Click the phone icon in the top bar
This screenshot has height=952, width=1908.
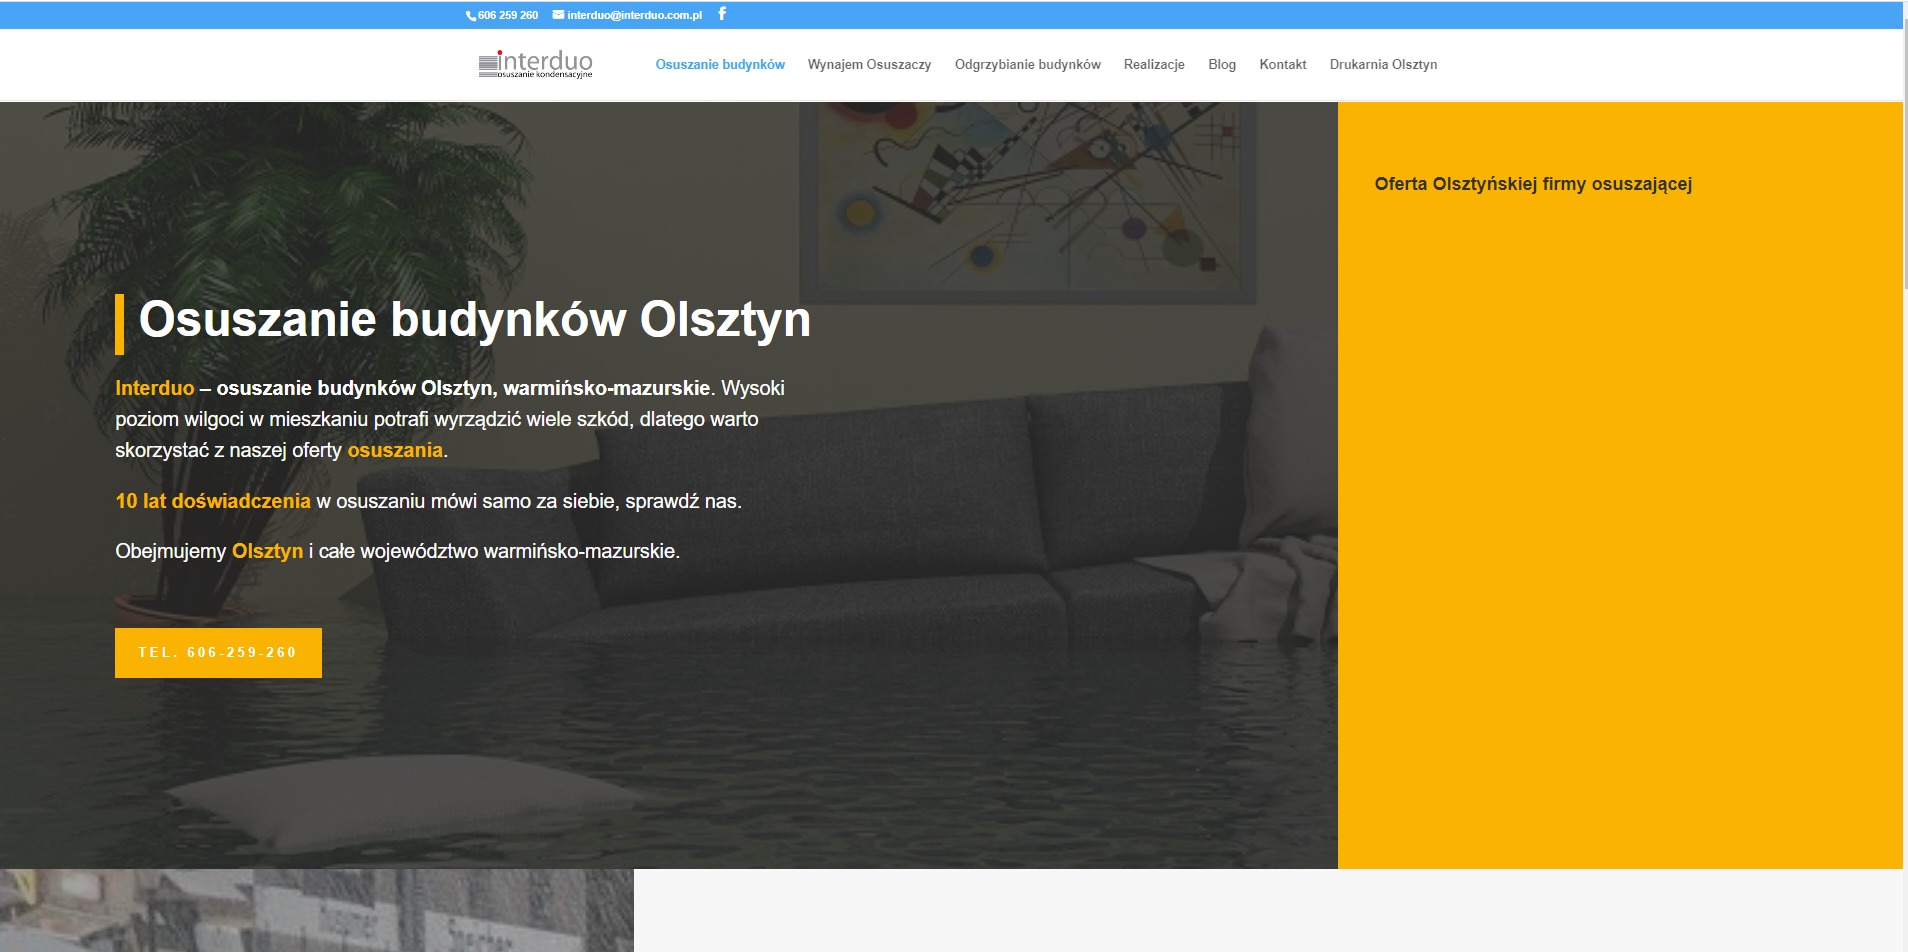point(470,15)
